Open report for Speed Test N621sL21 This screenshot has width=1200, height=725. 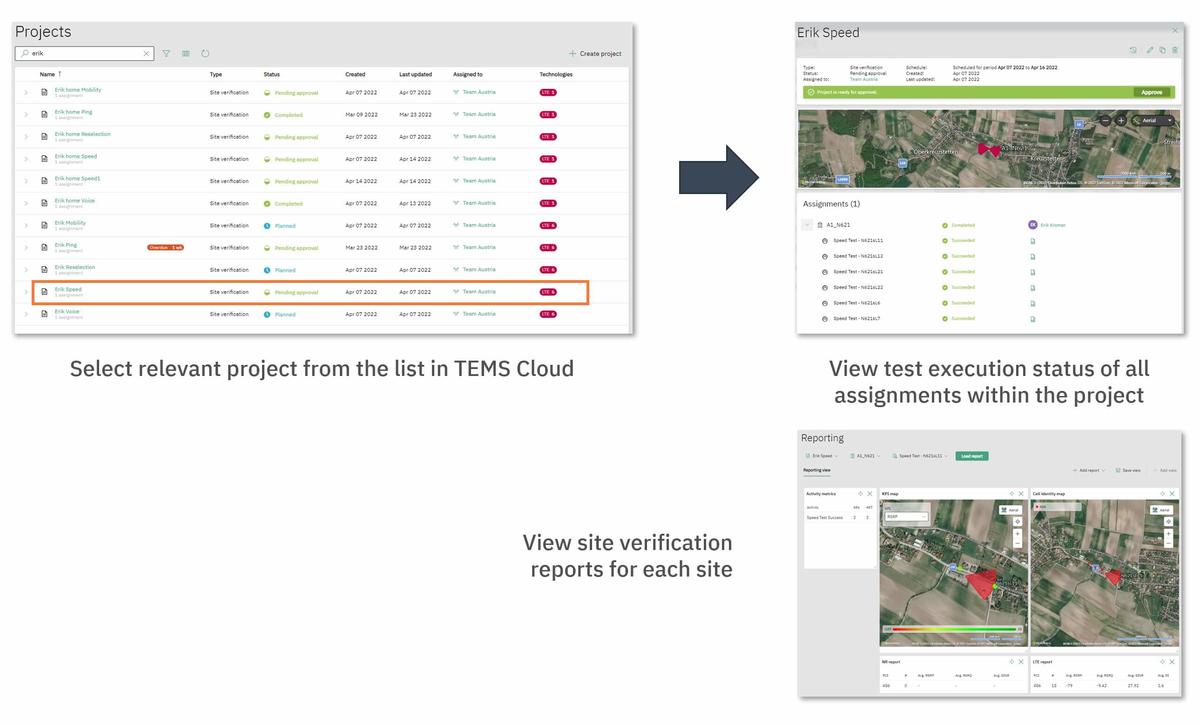click(1032, 272)
